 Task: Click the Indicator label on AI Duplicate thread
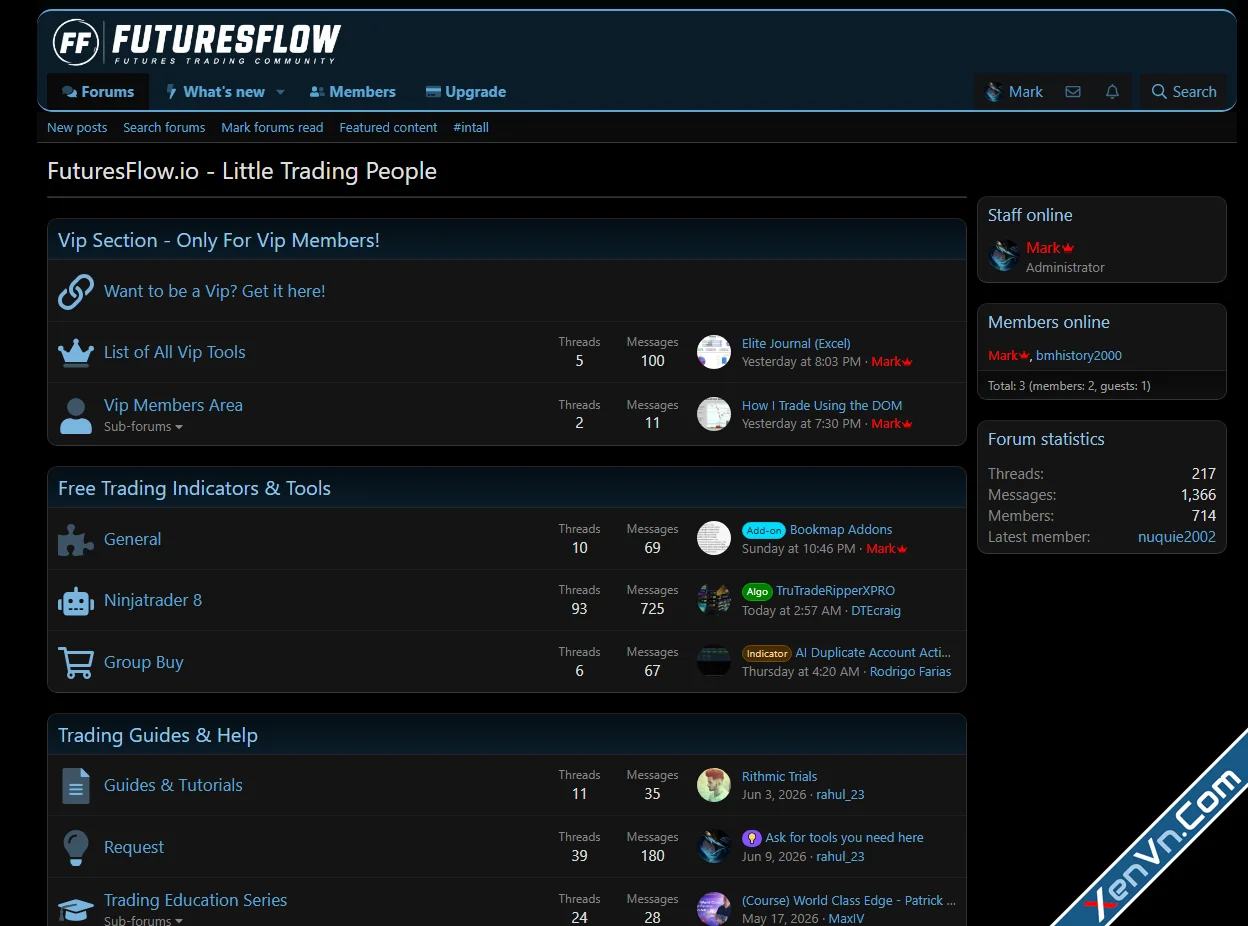pos(767,653)
